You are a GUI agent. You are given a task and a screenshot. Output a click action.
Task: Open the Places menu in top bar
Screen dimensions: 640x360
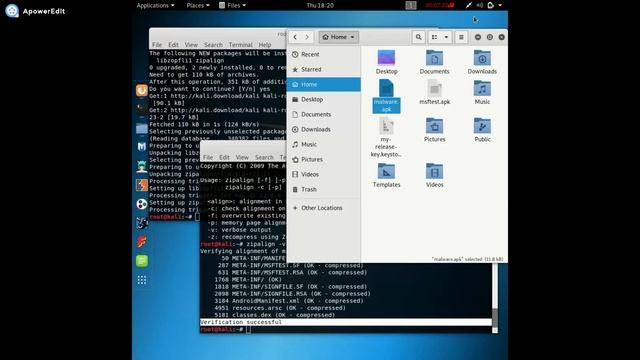tap(198, 5)
